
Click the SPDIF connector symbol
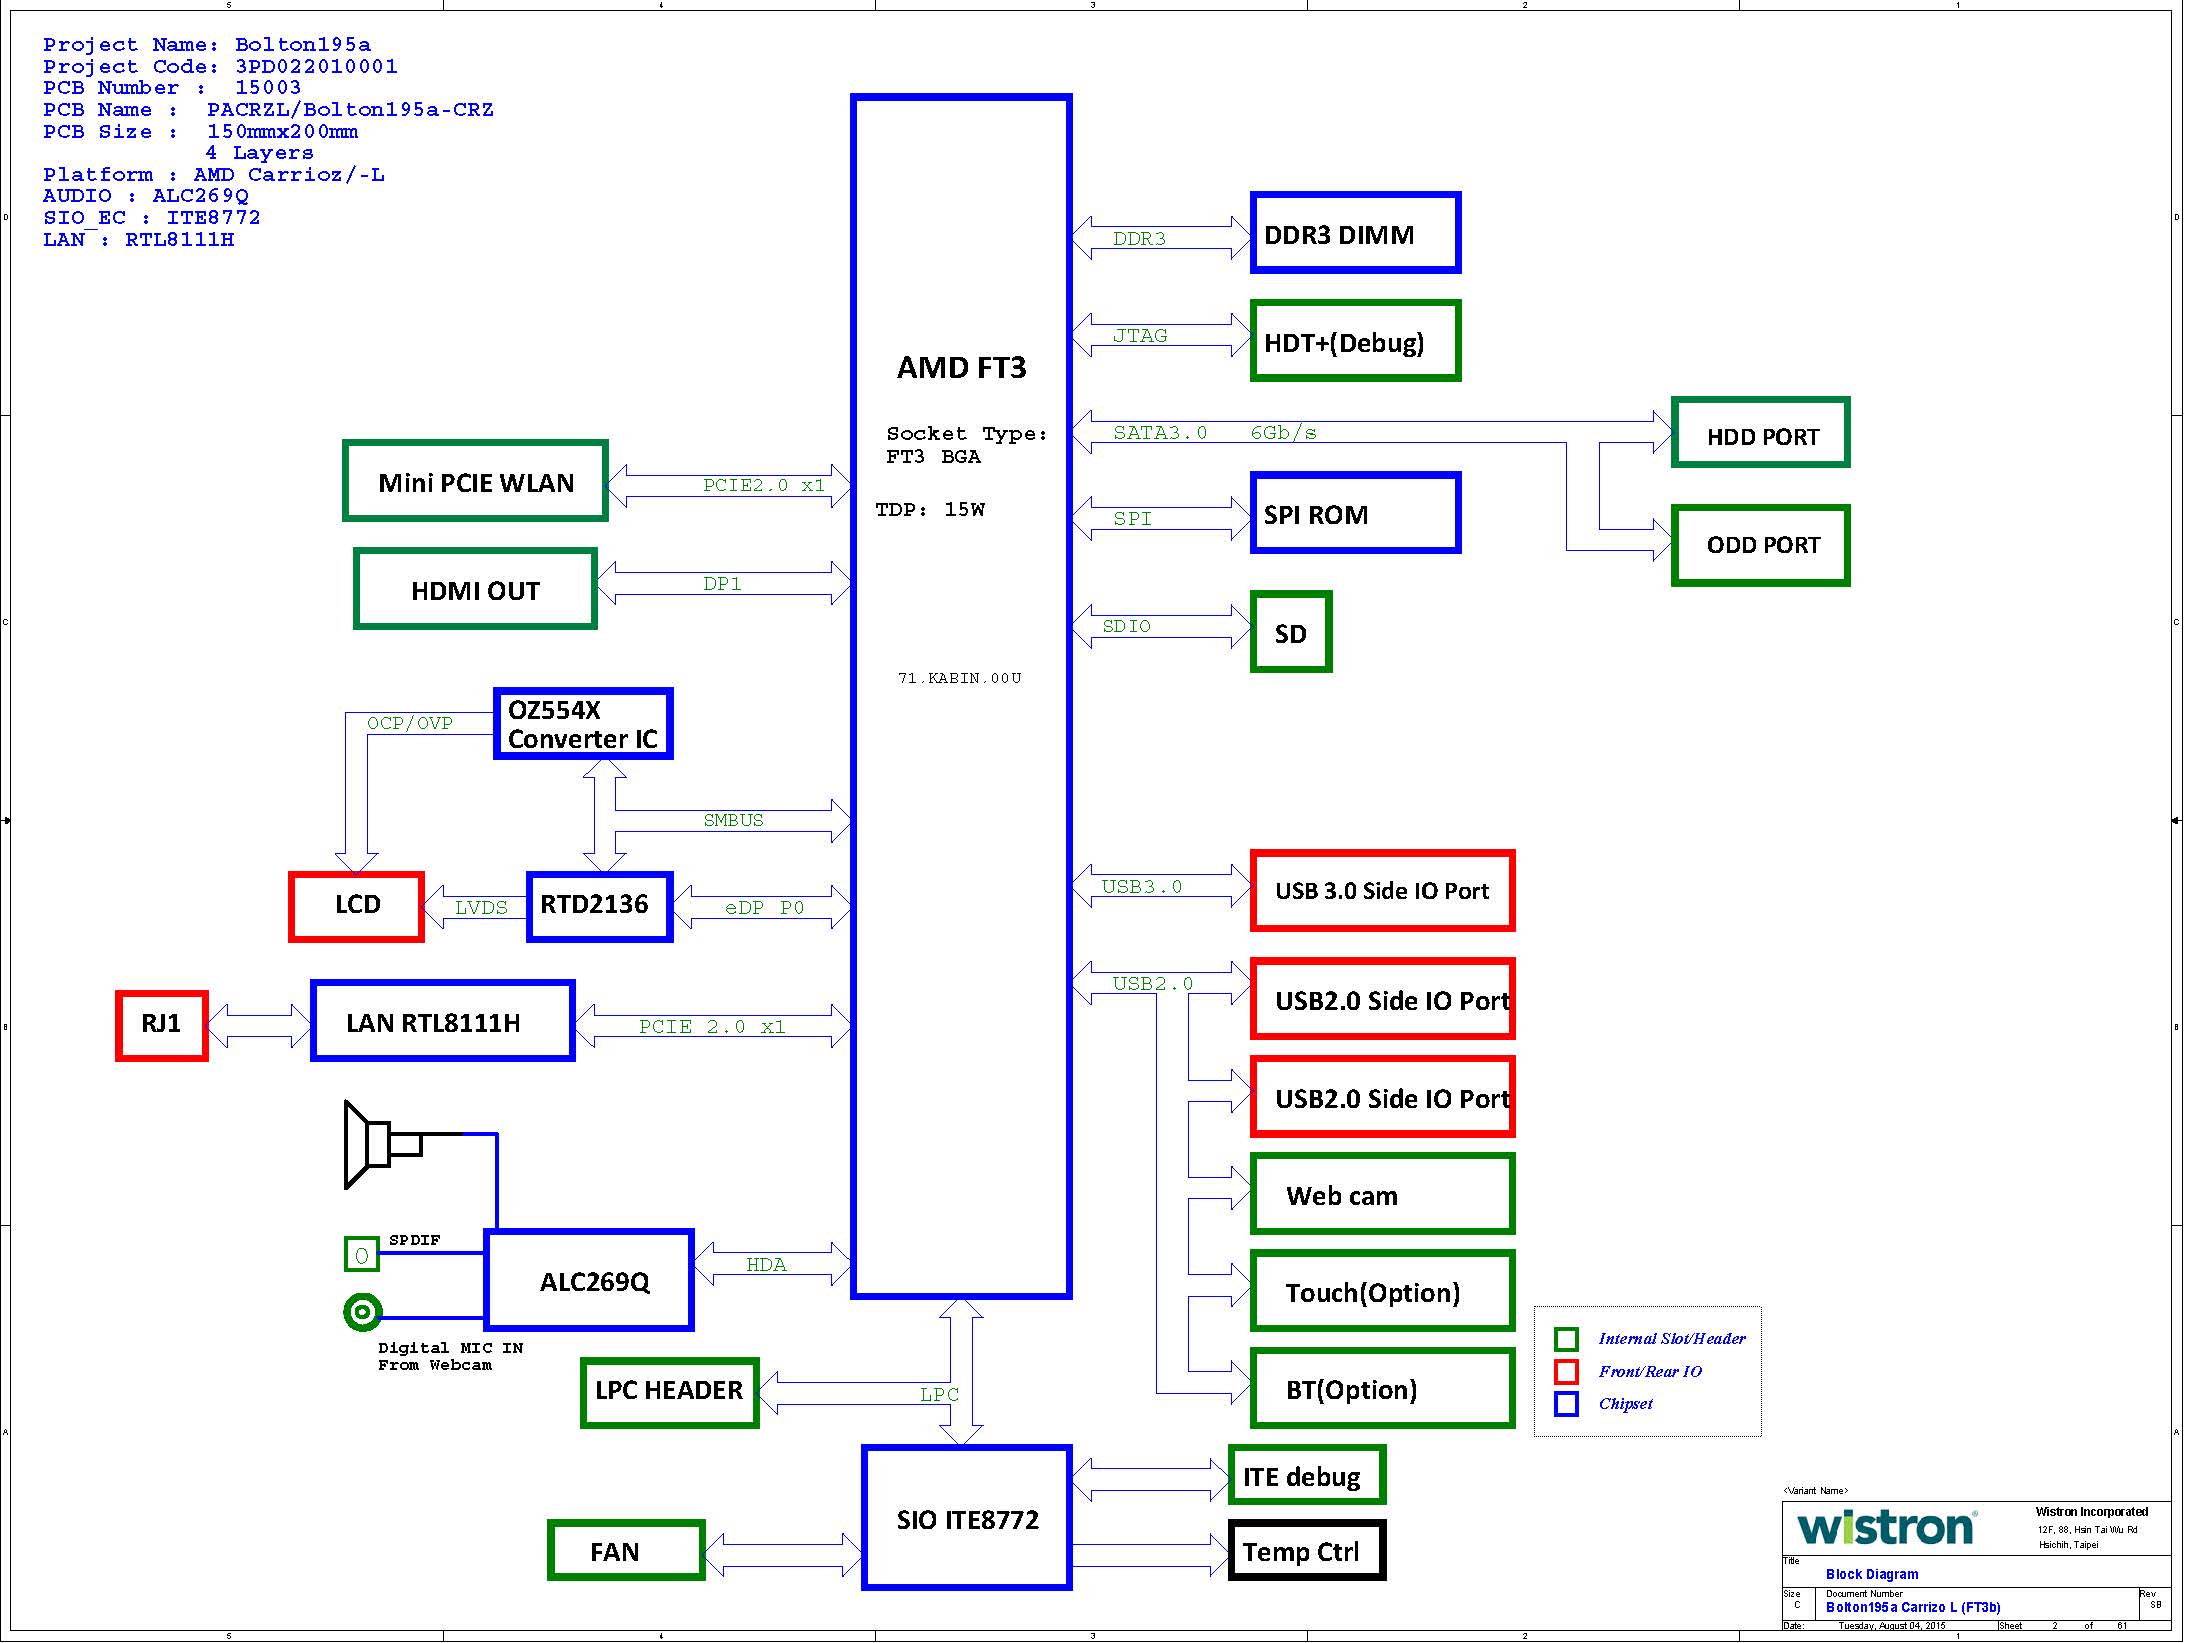click(x=361, y=1254)
